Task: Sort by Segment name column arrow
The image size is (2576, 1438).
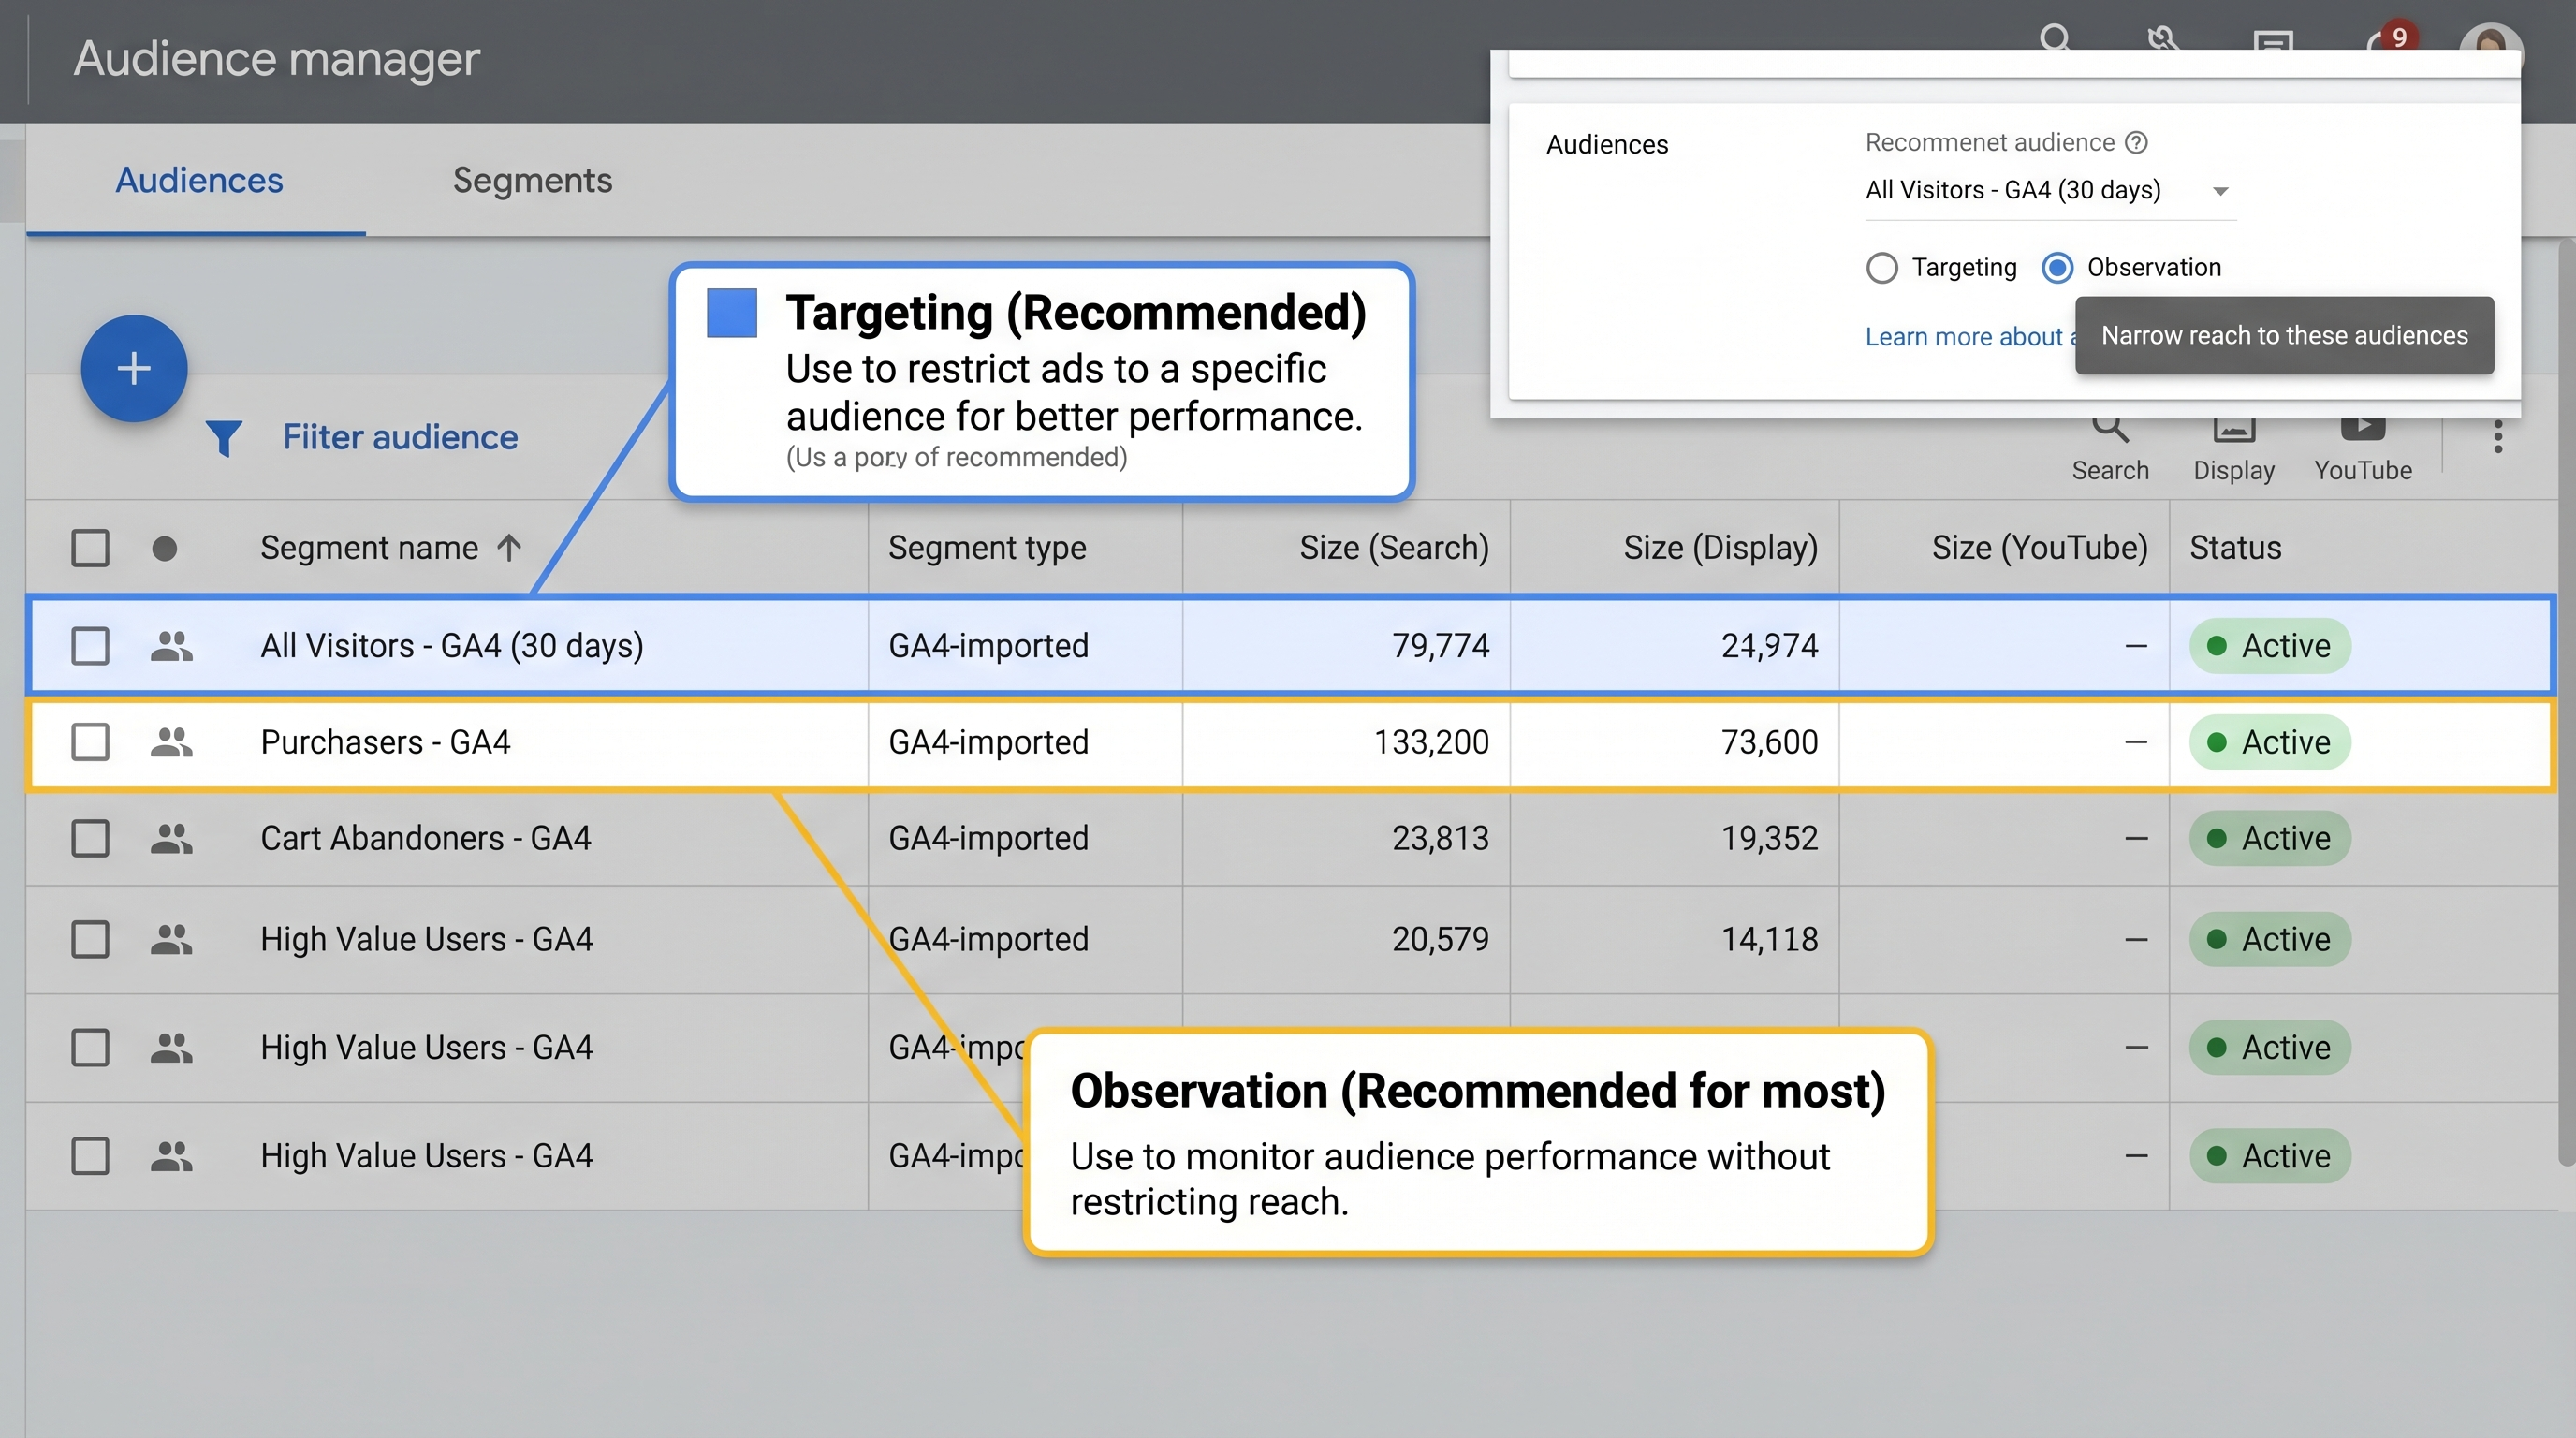Action: 509,548
